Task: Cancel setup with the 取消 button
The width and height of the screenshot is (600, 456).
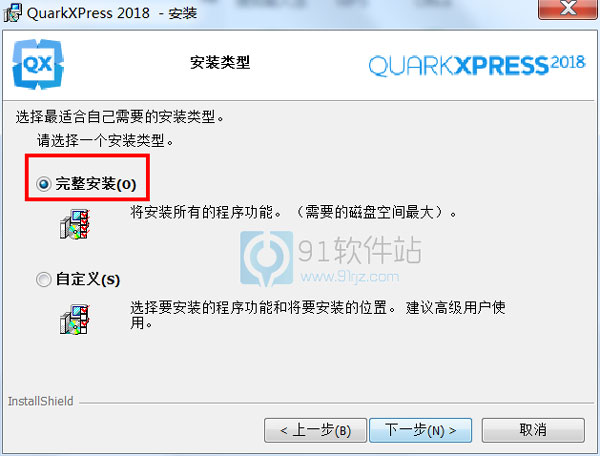Action: coord(533,430)
